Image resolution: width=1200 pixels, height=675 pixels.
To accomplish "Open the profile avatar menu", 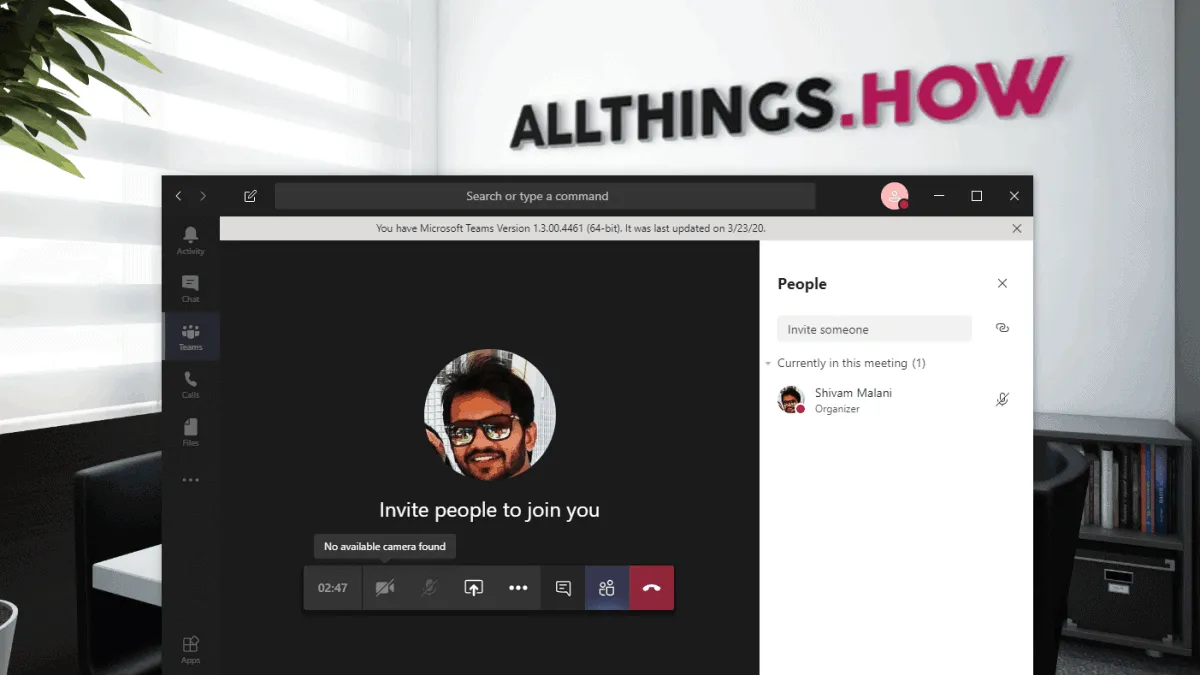I will coord(894,196).
